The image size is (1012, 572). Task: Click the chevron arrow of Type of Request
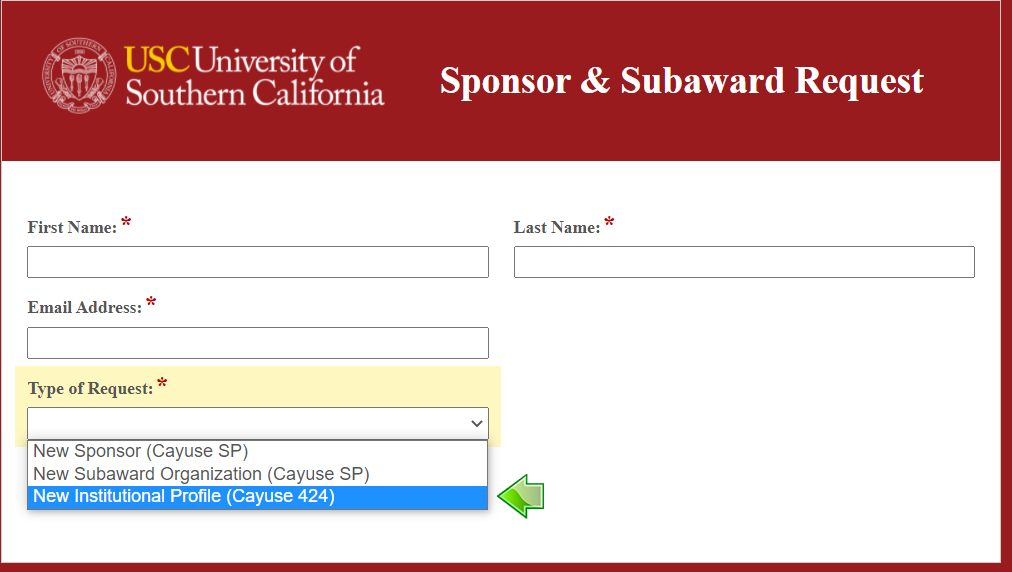click(476, 424)
